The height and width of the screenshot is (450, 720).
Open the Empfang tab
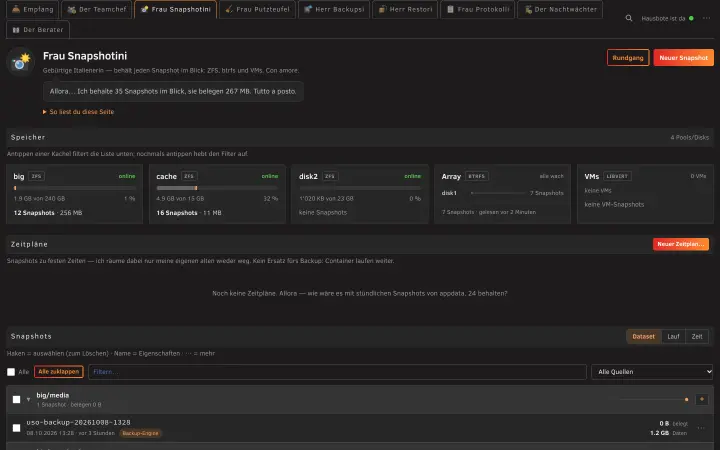(x=32, y=9)
